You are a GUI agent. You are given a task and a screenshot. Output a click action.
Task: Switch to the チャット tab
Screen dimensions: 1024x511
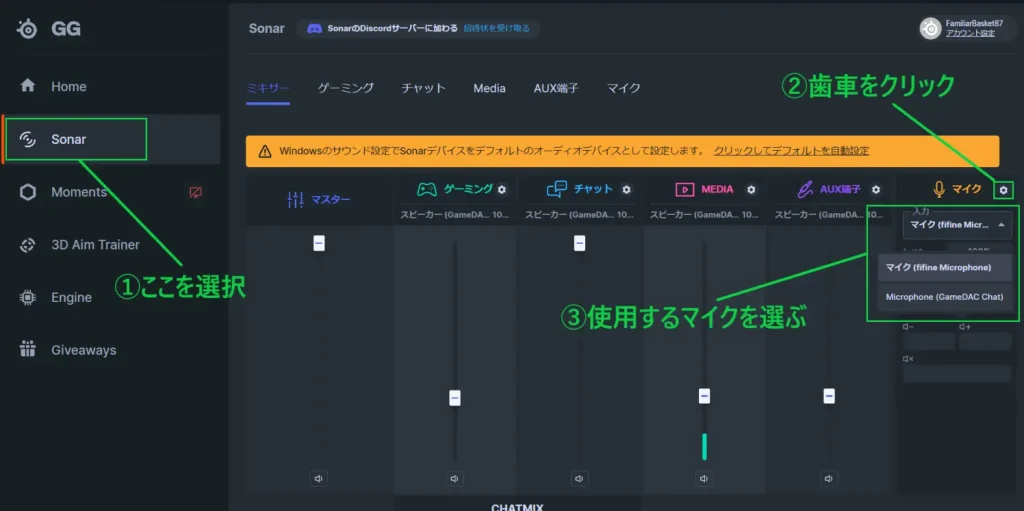(x=423, y=88)
